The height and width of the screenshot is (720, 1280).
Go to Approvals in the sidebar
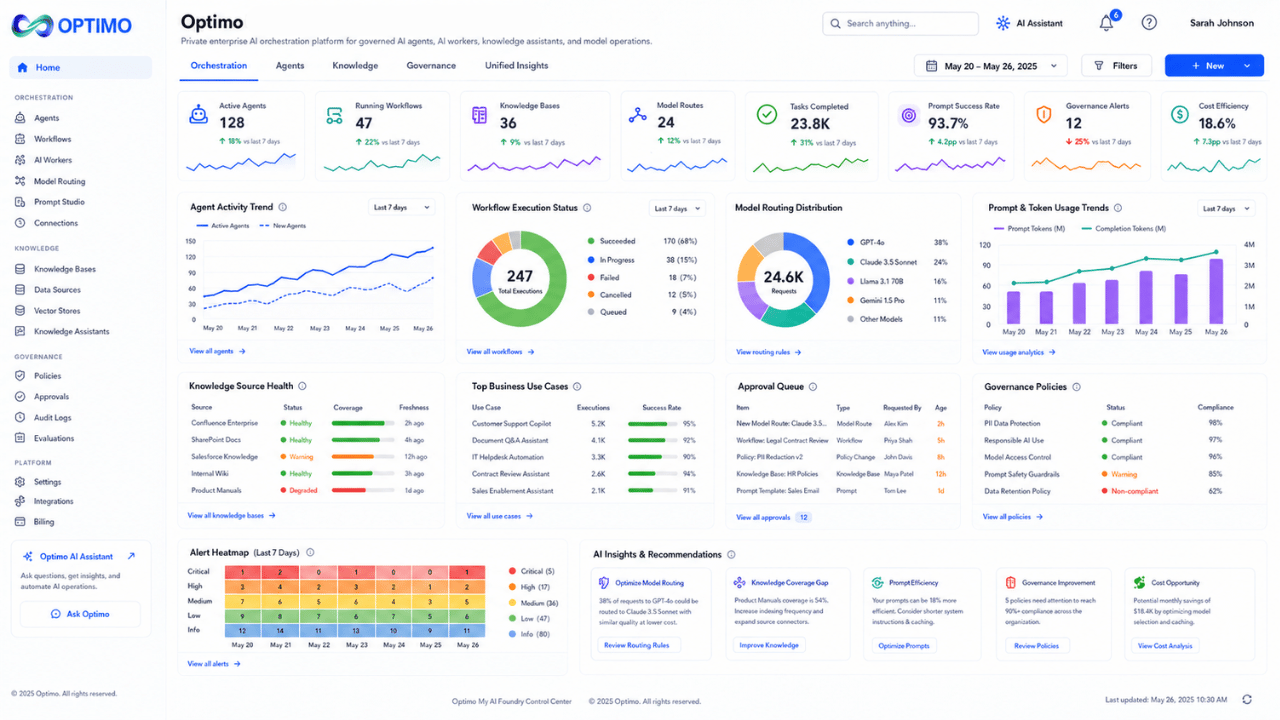(51, 397)
